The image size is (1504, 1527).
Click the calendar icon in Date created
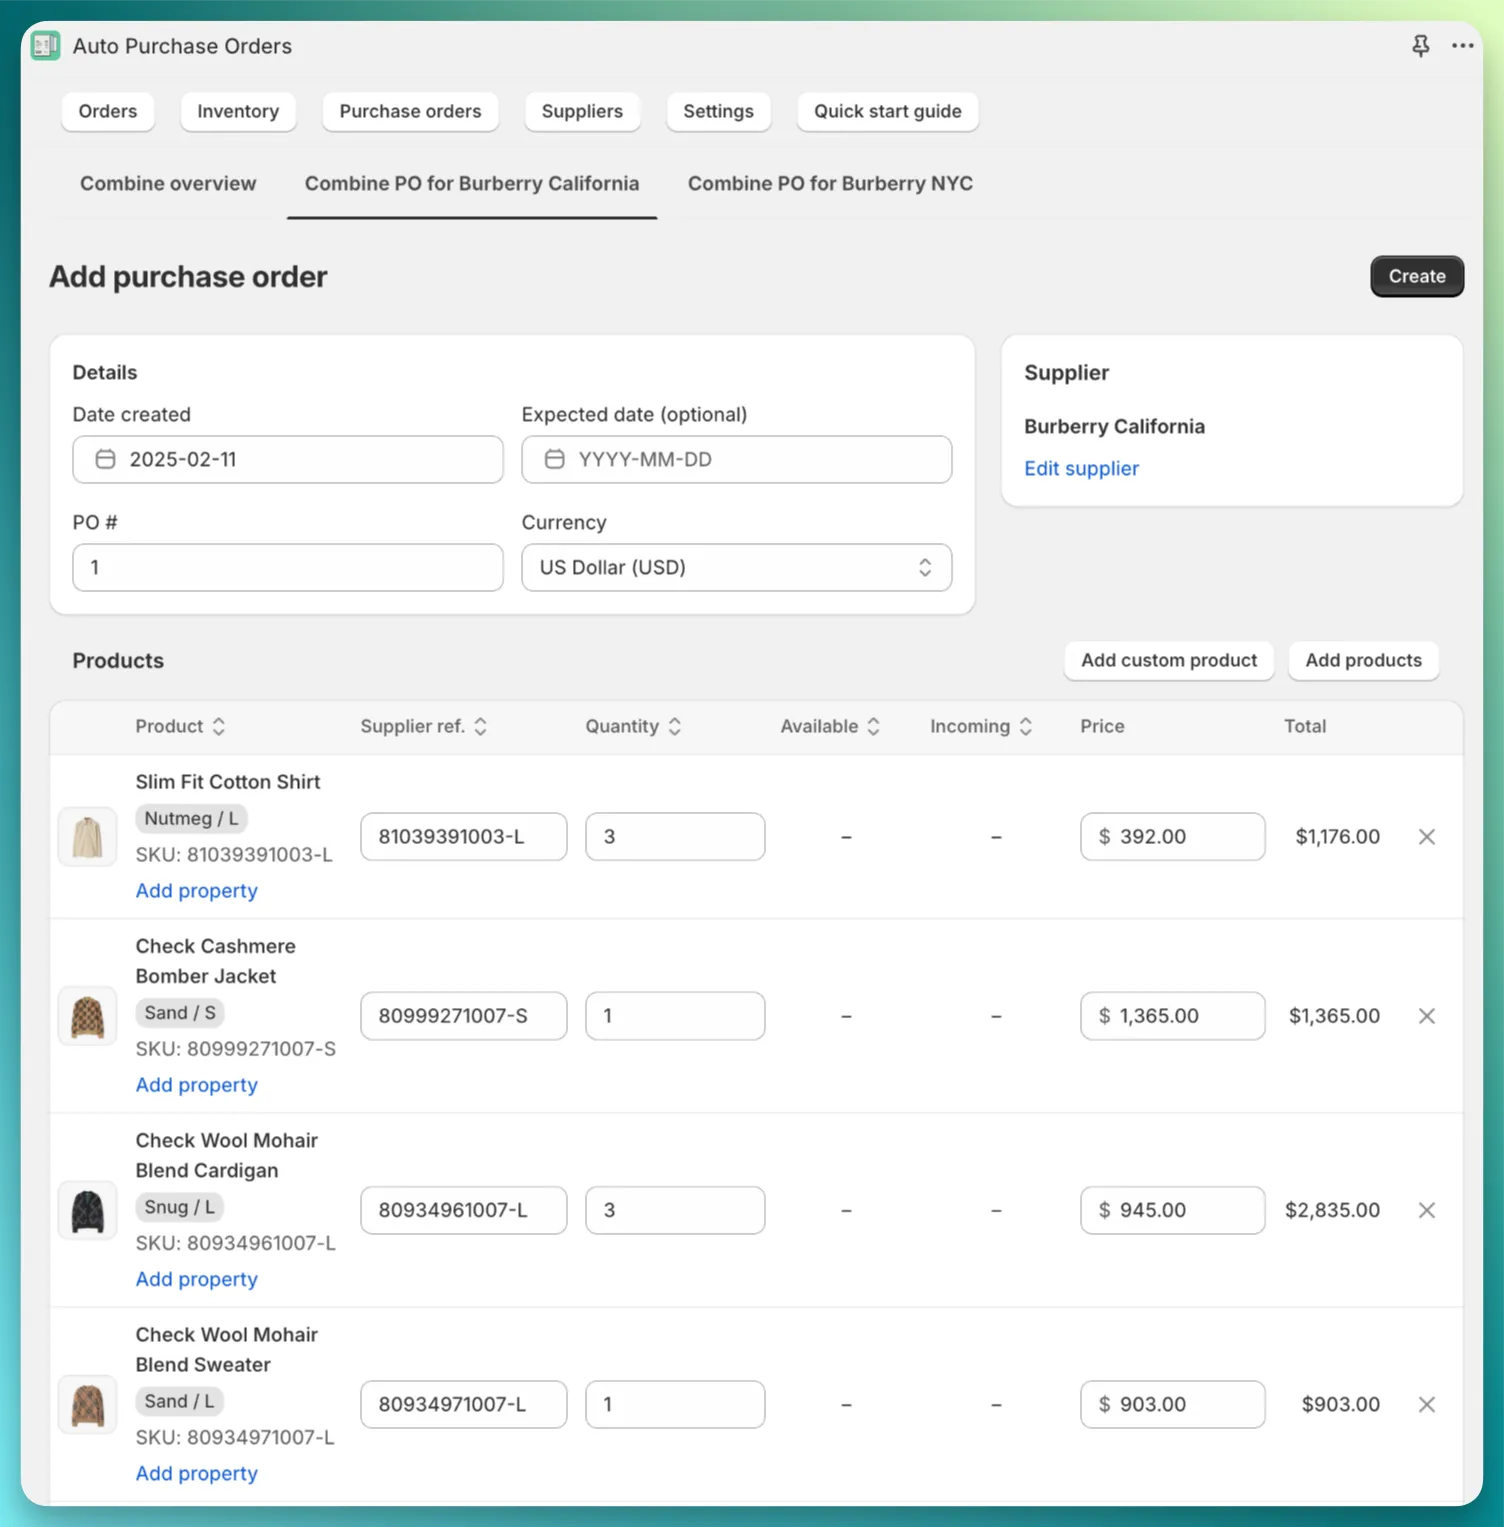point(105,459)
